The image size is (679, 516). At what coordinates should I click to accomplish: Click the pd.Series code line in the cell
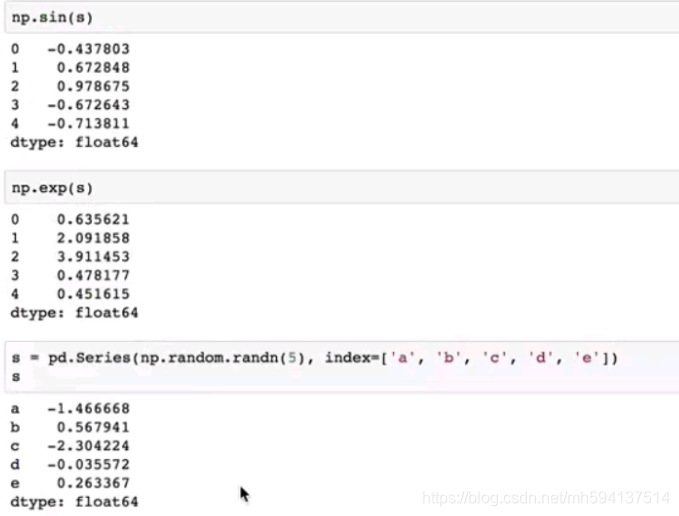point(315,358)
